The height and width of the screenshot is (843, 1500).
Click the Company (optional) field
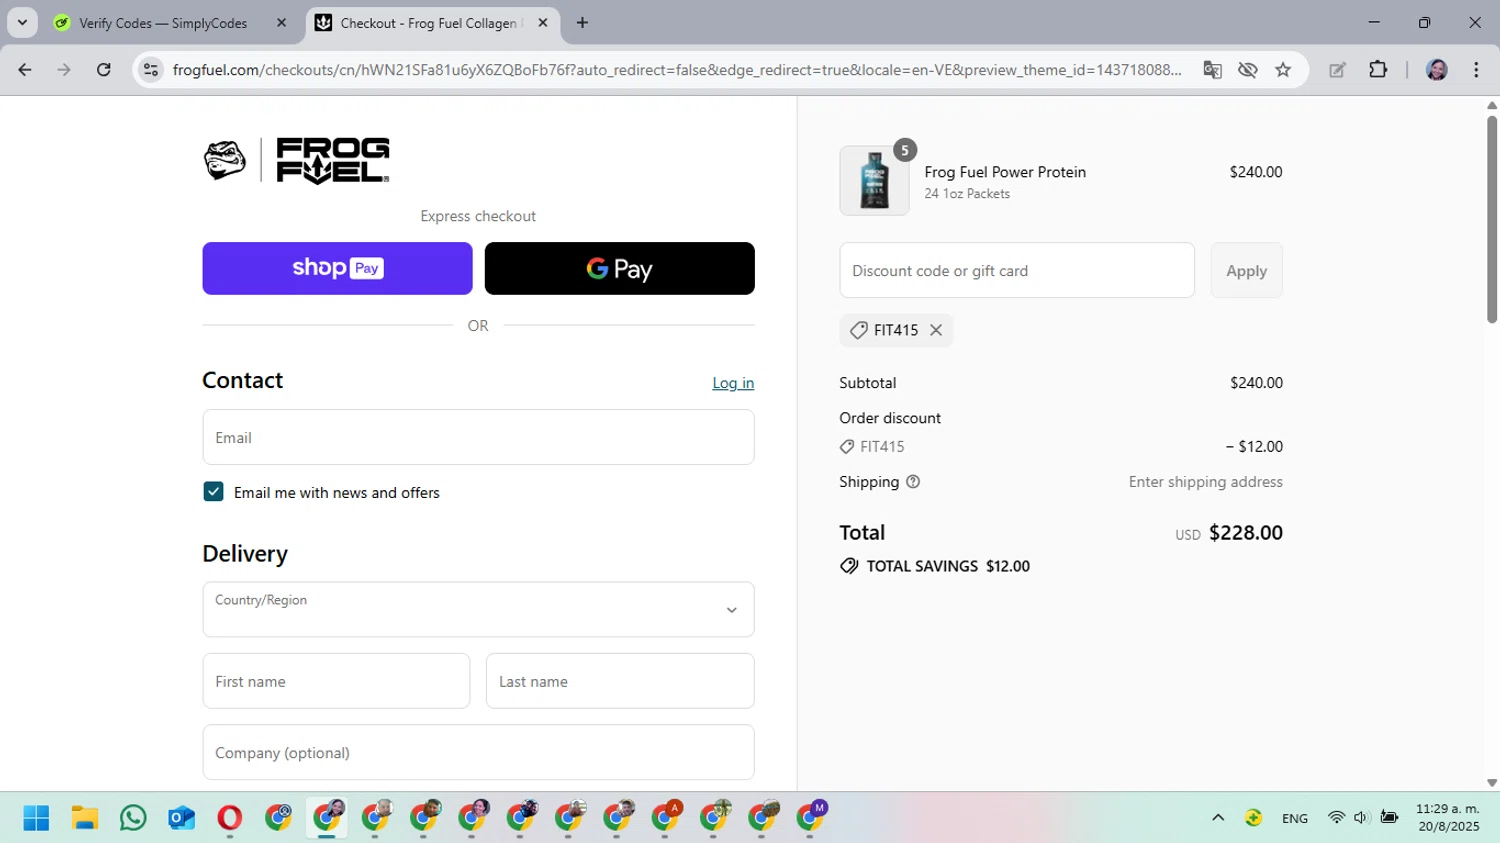pos(478,752)
